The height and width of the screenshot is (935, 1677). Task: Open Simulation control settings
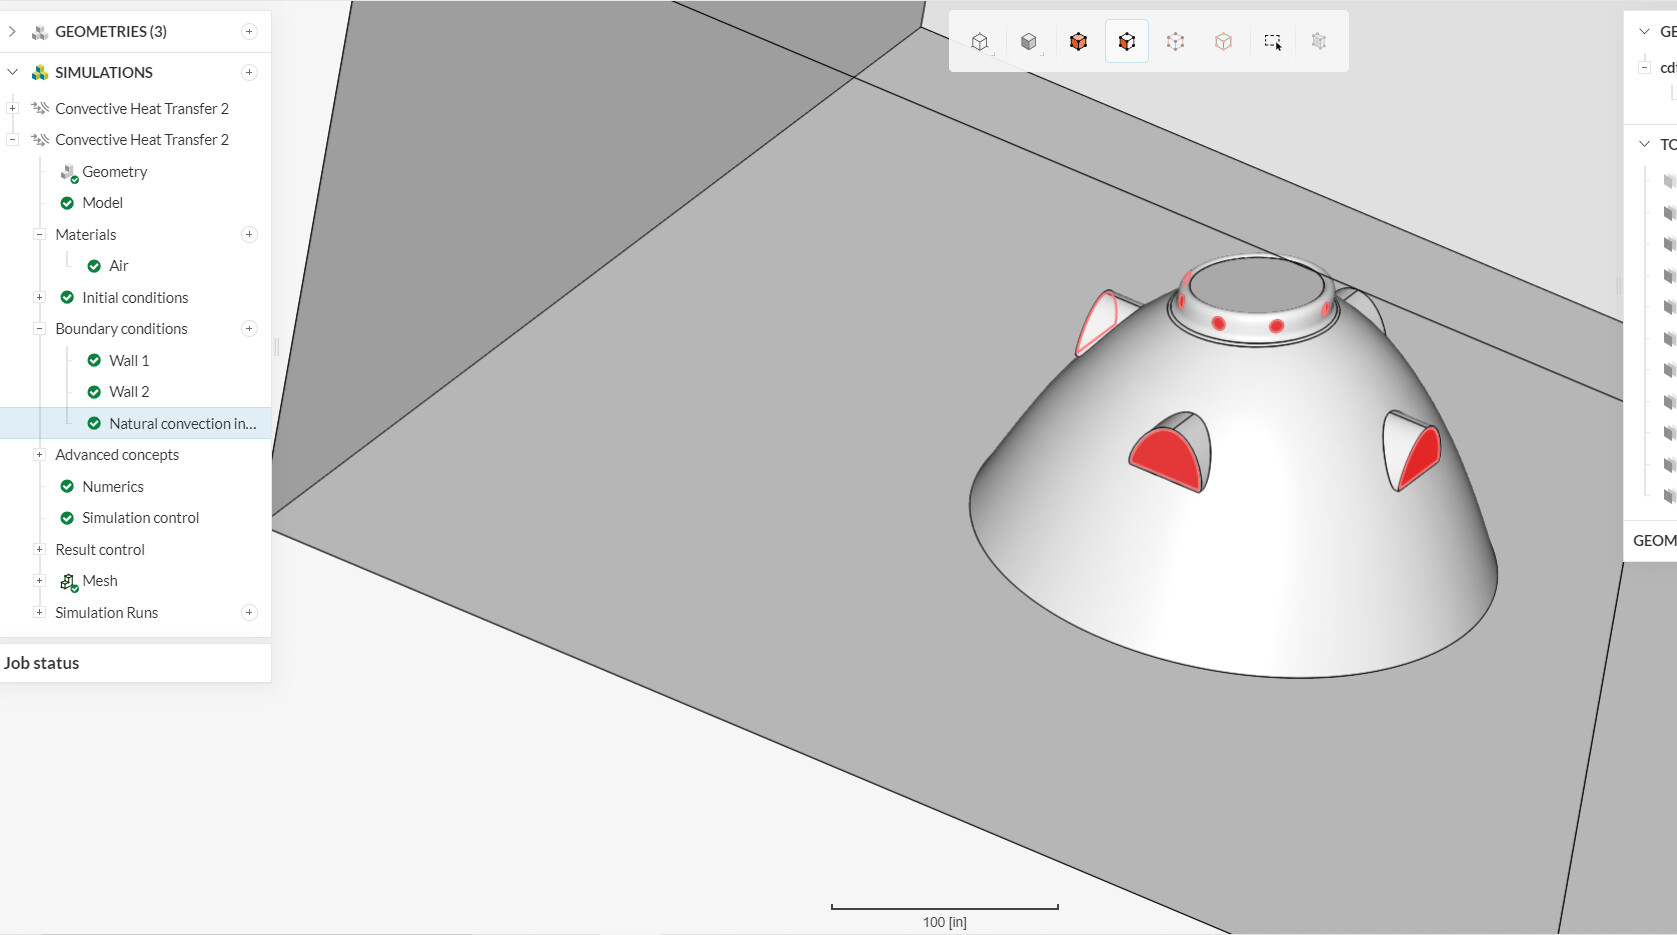click(x=141, y=518)
